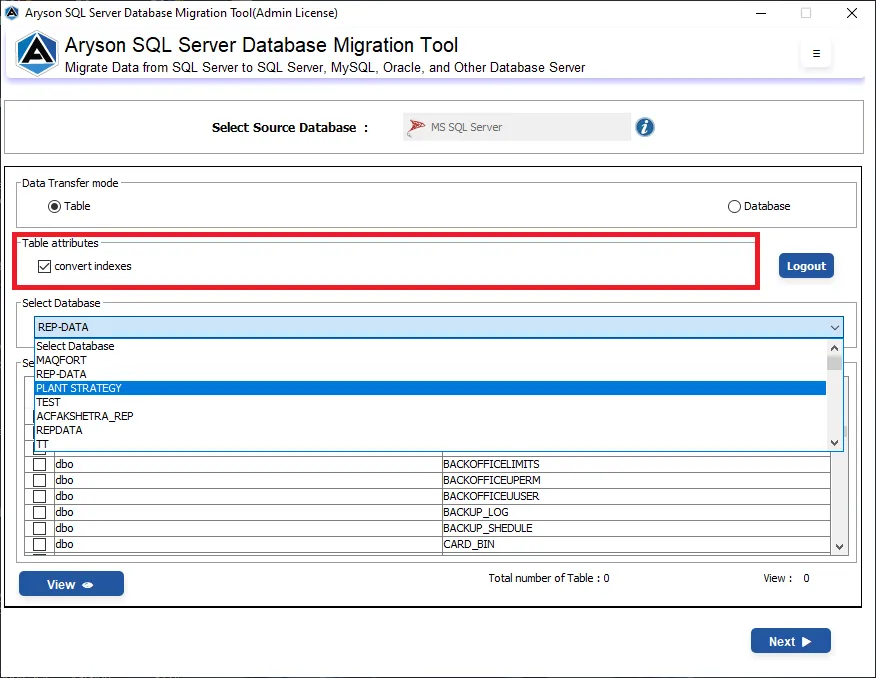
Task: Open the hamburger menu icon
Action: pos(816,54)
